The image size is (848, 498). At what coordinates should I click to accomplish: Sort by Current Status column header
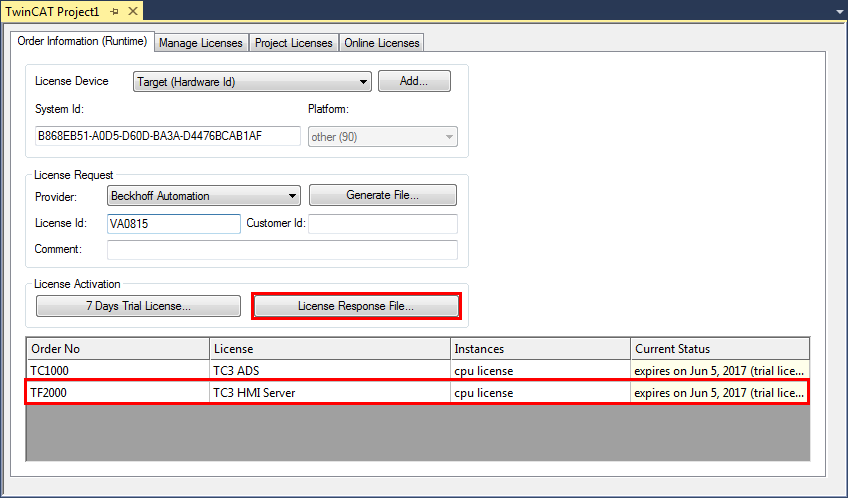720,349
